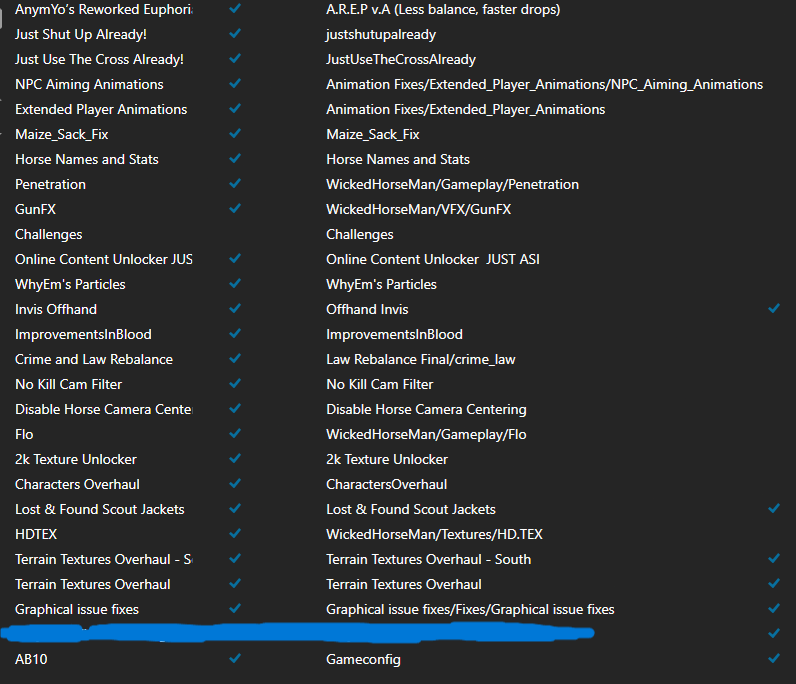Toggle the checkmark next to HDTEX

coord(235,534)
